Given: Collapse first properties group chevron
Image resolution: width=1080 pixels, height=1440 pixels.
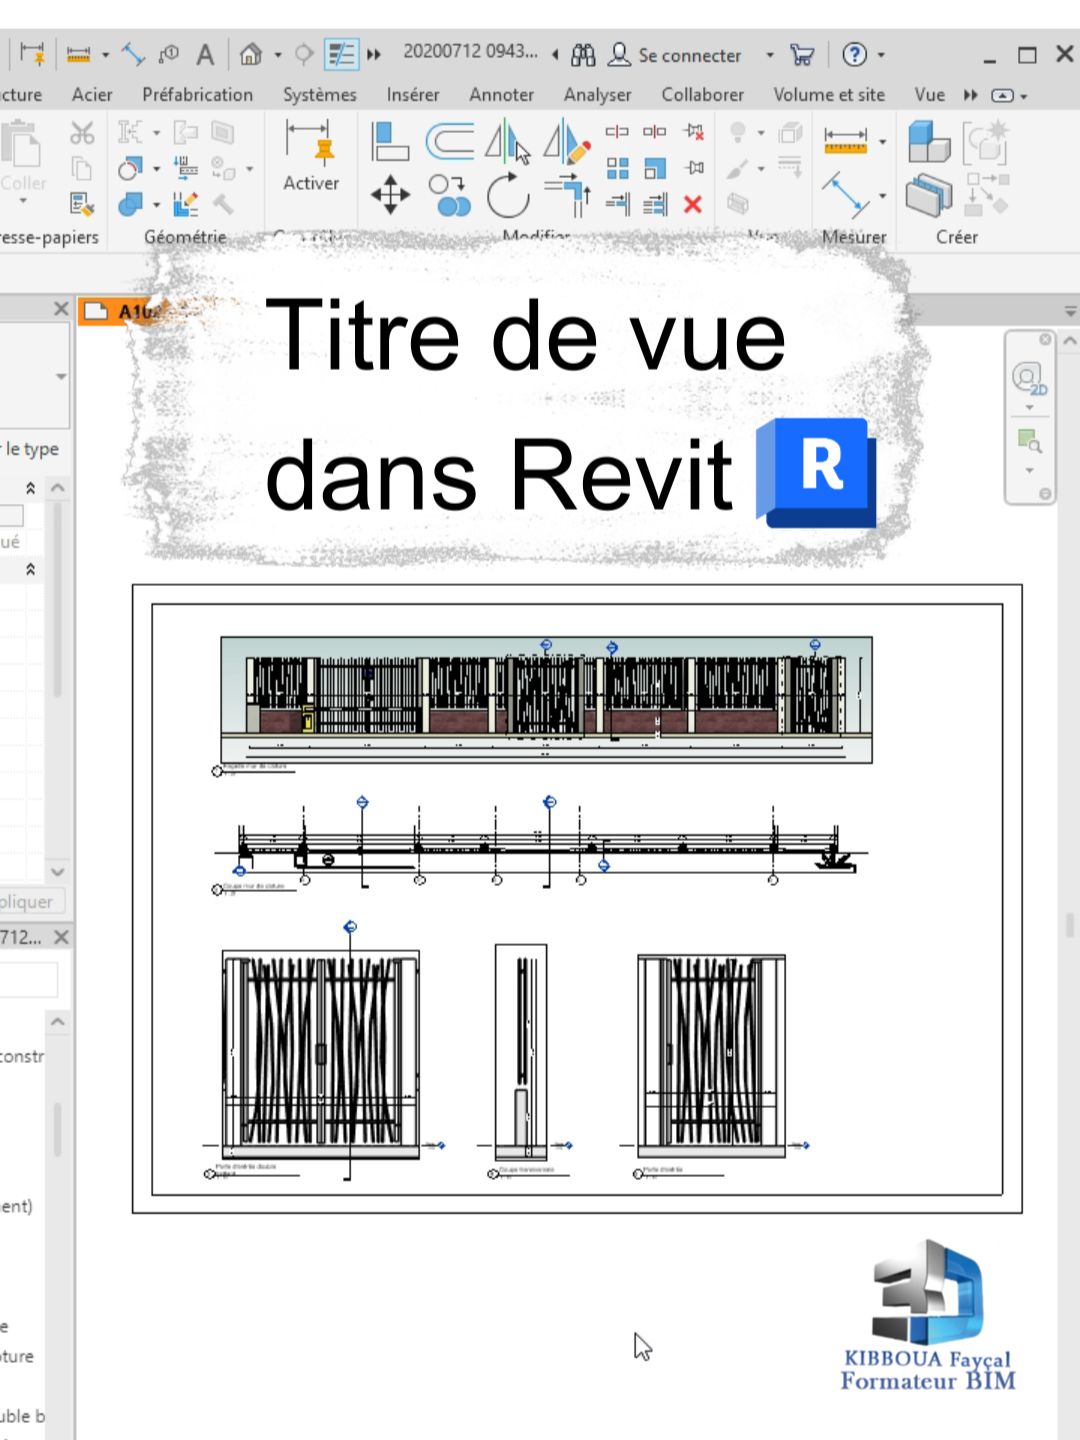Looking at the screenshot, I should pyautogui.click(x=31, y=488).
